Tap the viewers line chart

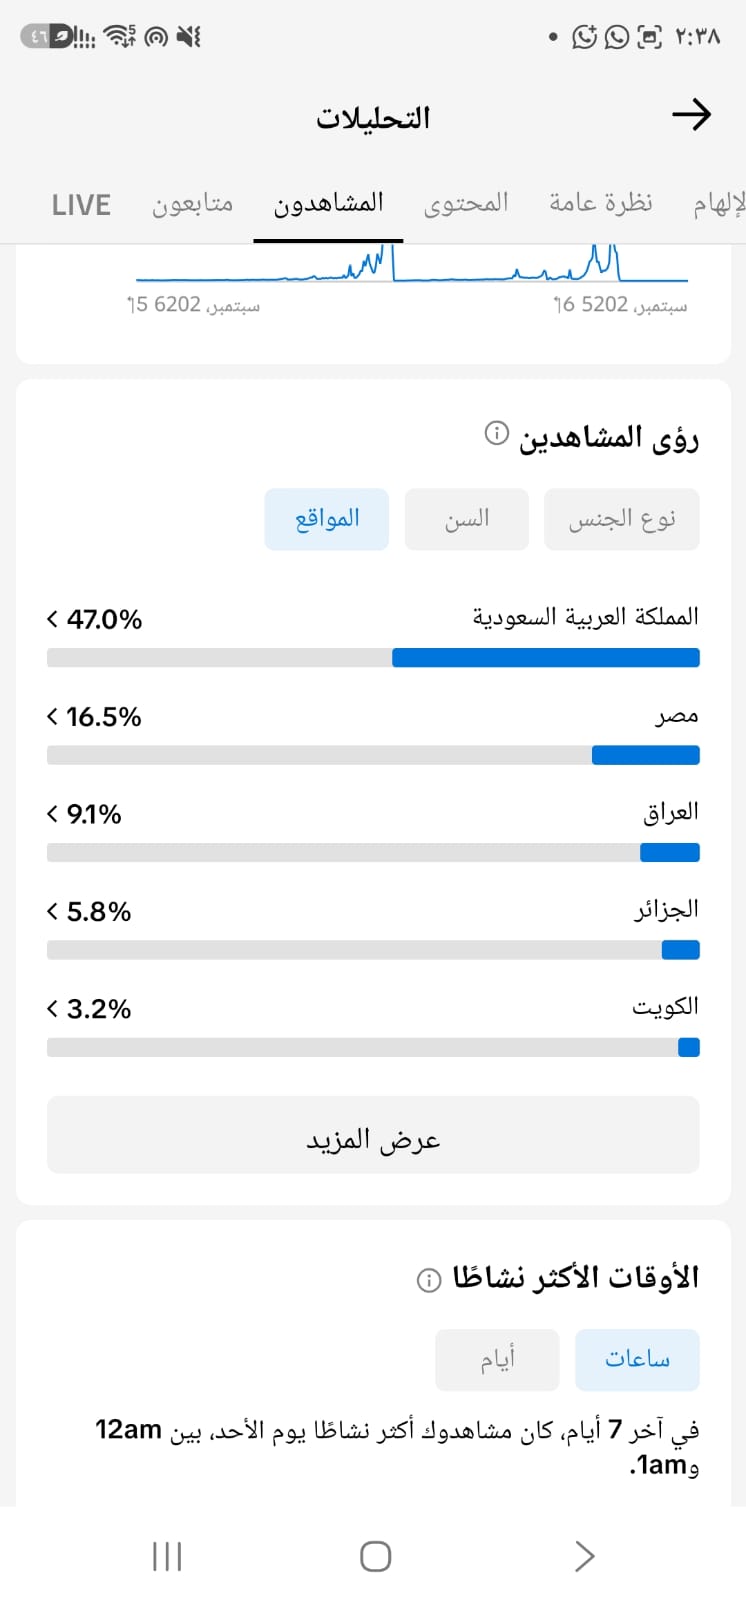(x=412, y=264)
